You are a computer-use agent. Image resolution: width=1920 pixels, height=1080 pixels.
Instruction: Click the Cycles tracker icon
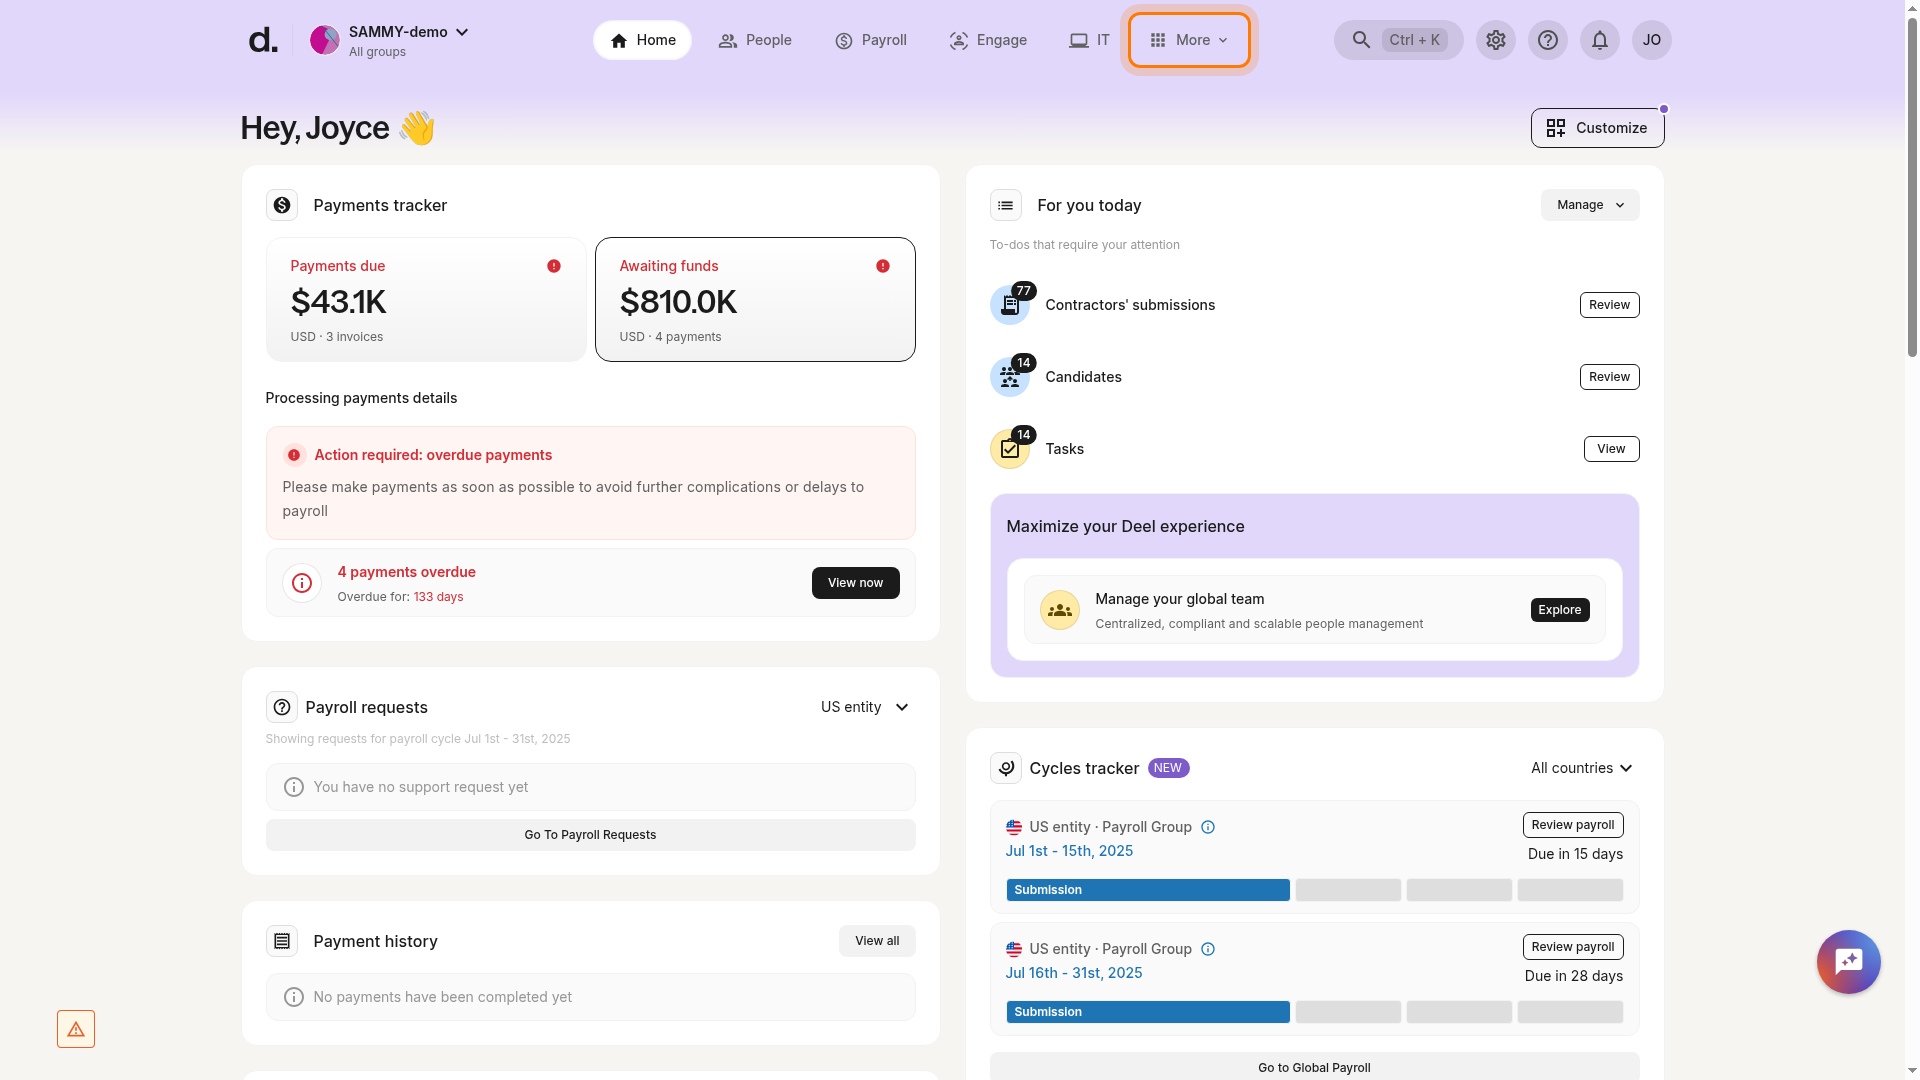(1006, 768)
